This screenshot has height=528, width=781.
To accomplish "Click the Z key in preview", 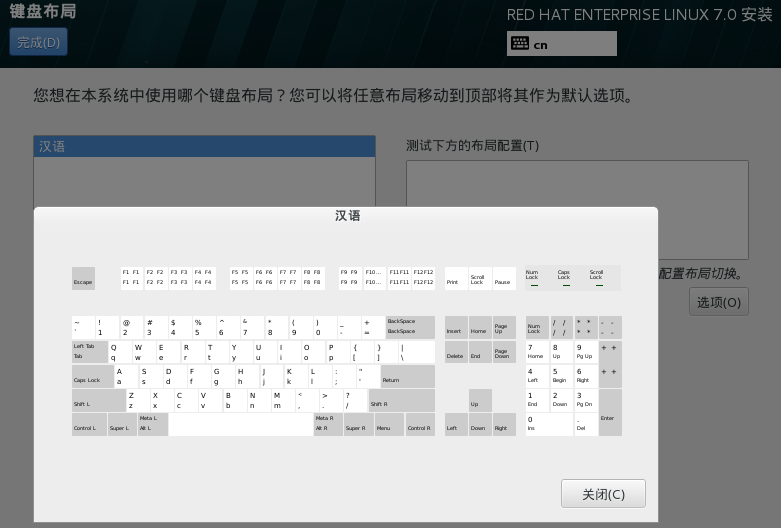I will (x=138, y=400).
